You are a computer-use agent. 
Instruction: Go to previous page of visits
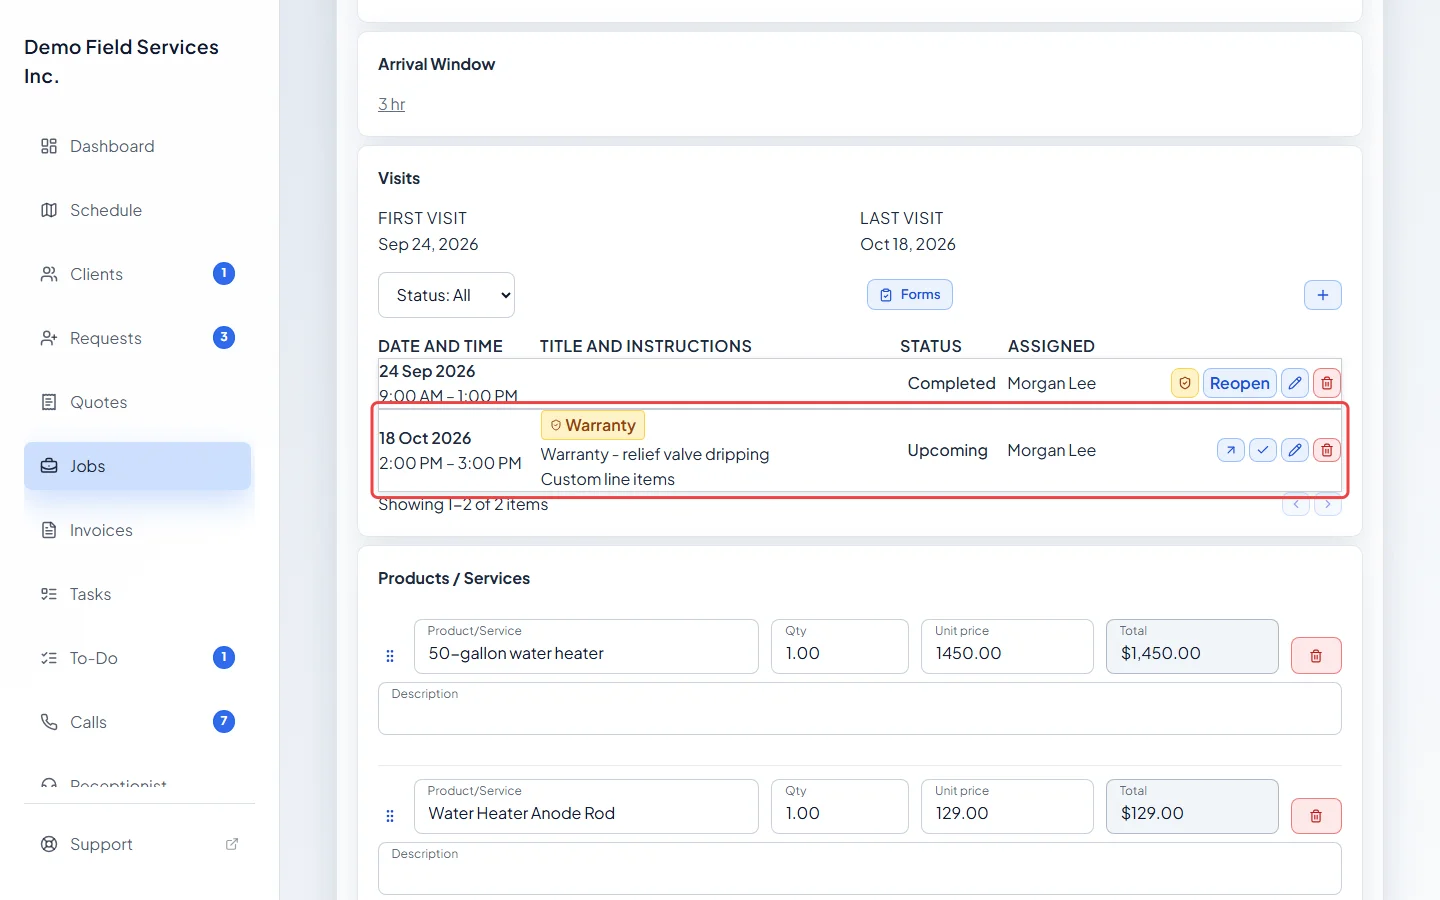coord(1296,504)
